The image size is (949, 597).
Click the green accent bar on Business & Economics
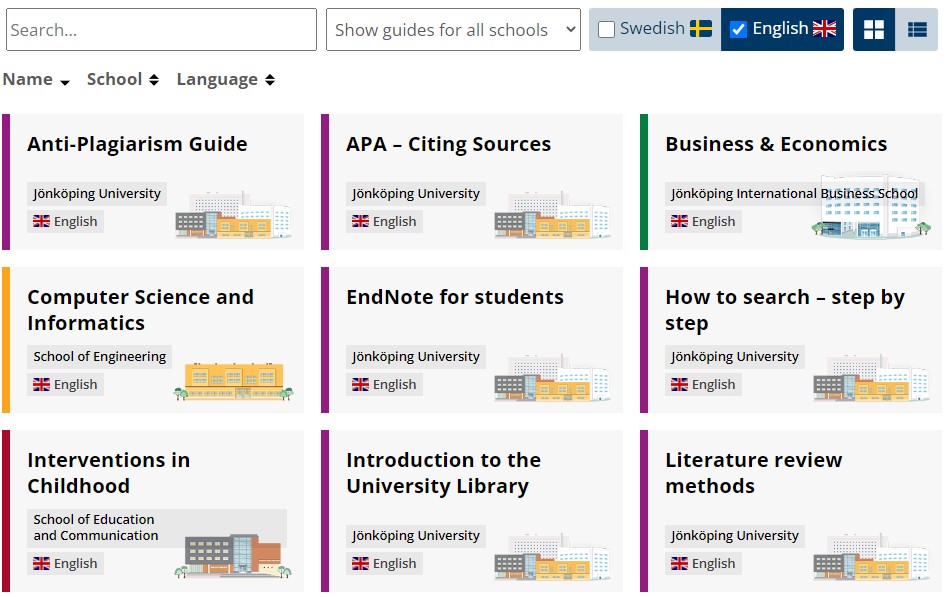(x=644, y=181)
